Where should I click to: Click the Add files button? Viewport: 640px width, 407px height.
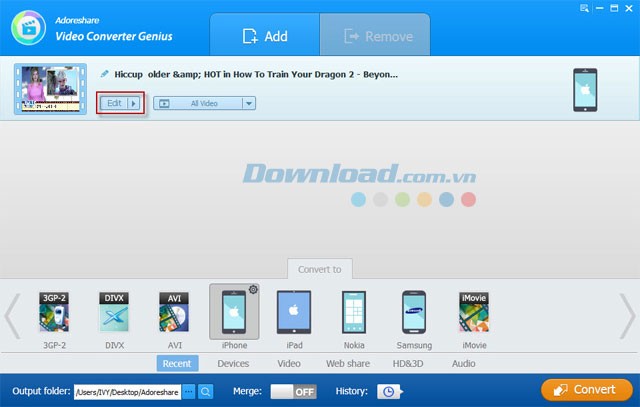[x=264, y=36]
